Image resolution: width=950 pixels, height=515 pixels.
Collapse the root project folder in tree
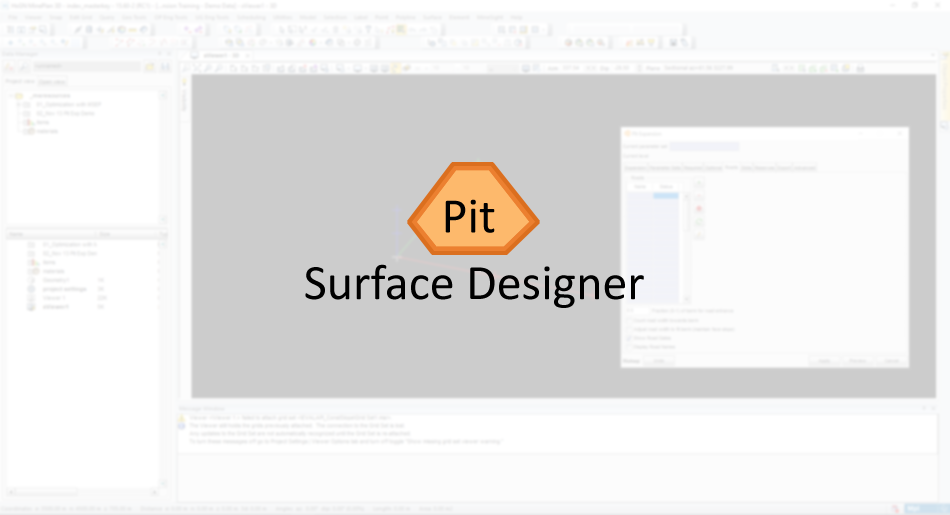[x=12, y=95]
